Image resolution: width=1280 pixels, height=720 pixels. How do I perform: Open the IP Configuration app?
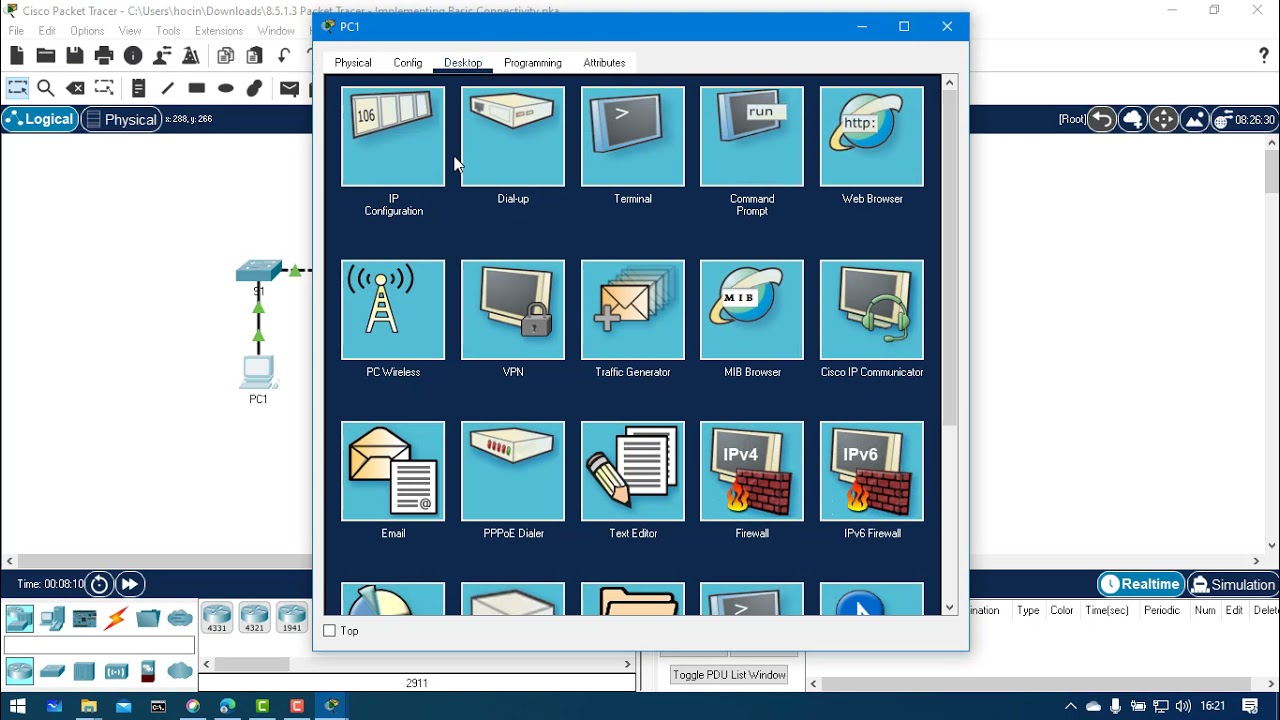tap(393, 136)
